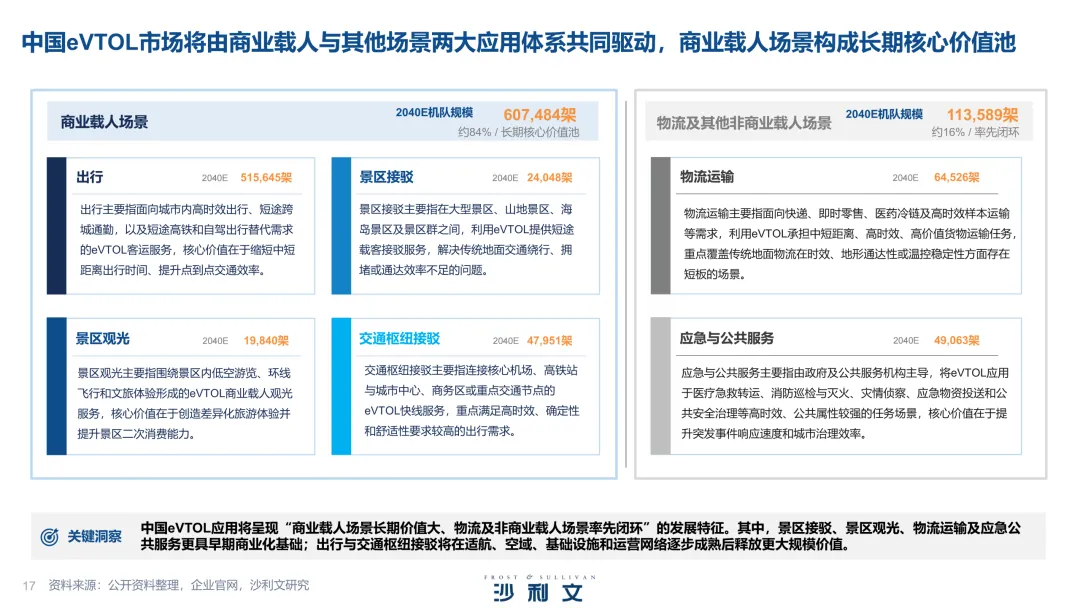Viewport: 1080px width, 608px height.
Task: Click the 景区观光 description paragraph
Action: point(185,403)
